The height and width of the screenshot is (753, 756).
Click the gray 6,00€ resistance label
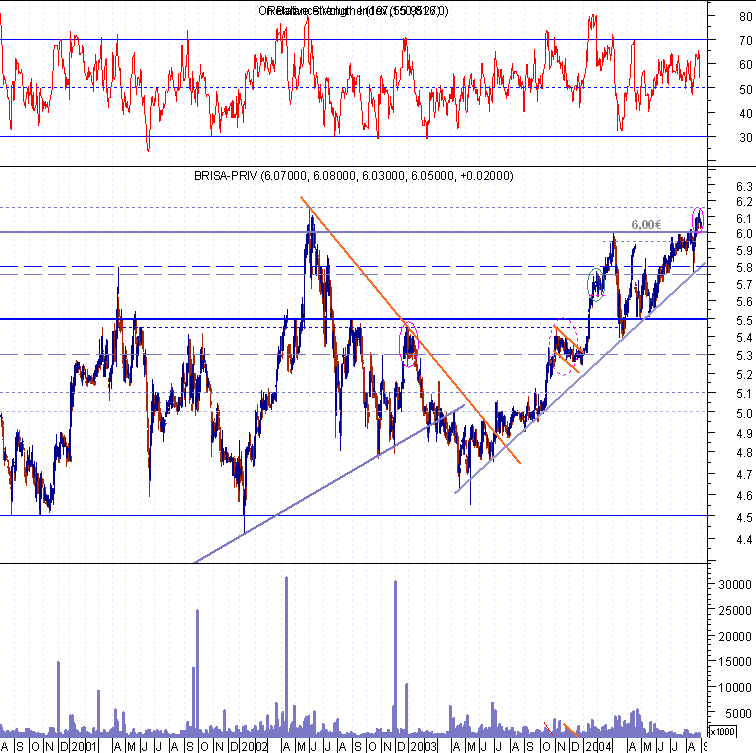646,225
